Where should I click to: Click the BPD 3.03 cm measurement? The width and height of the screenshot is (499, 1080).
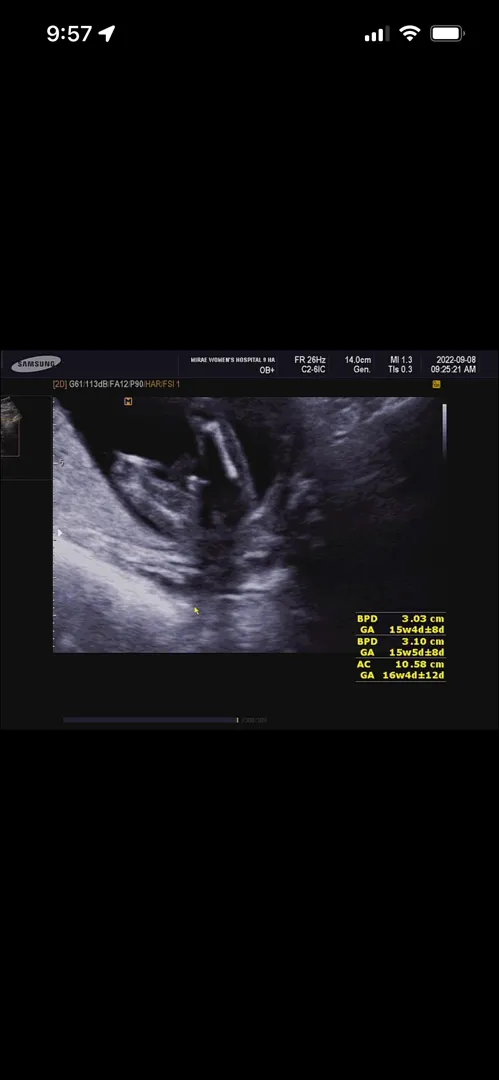pos(400,619)
